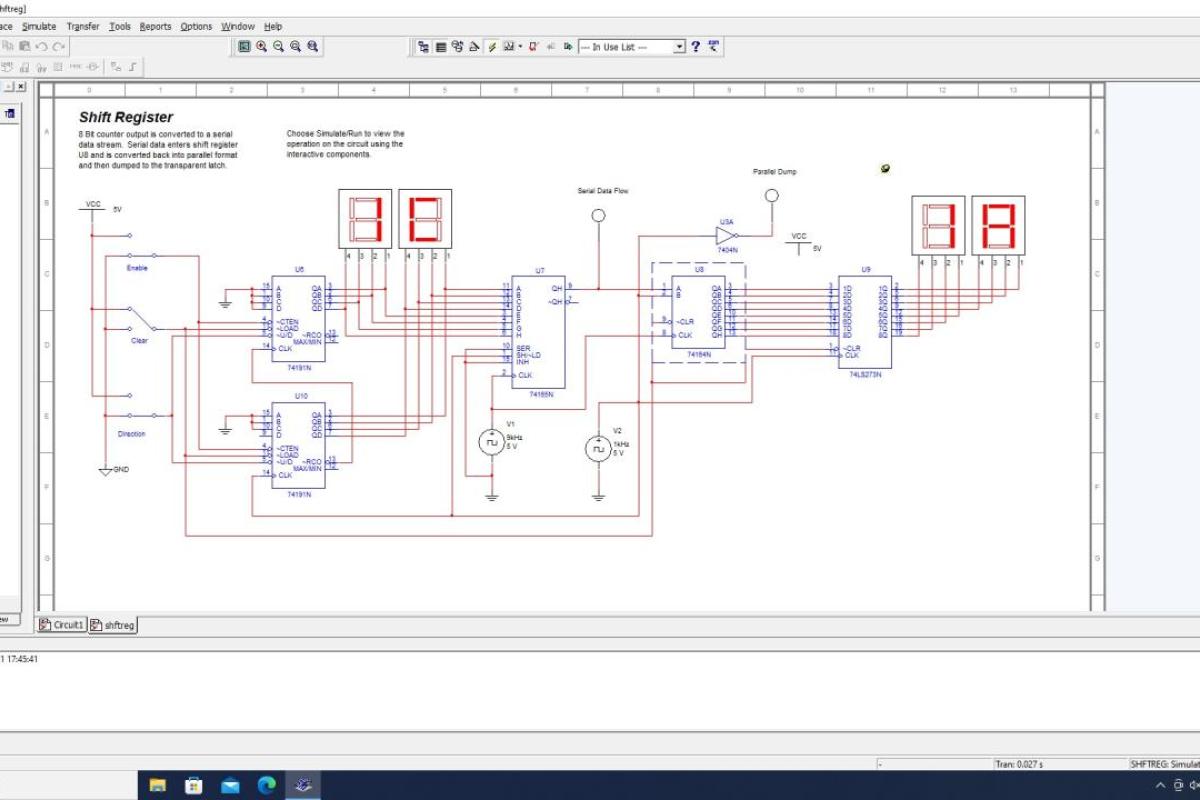
Task: Open the Grapher icon
Action: click(508, 46)
